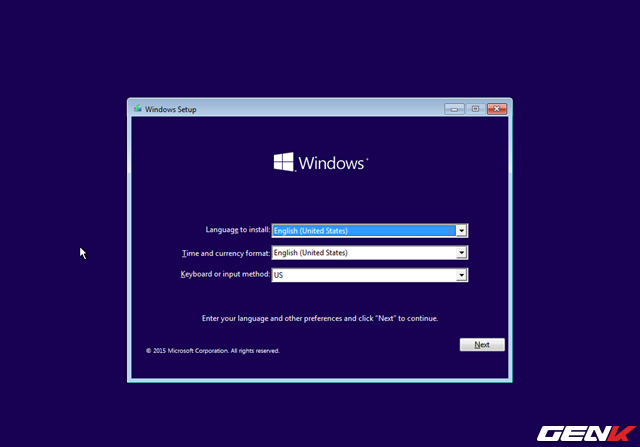
Task: Click the 'Windows Setup' title text
Action: click(x=171, y=109)
